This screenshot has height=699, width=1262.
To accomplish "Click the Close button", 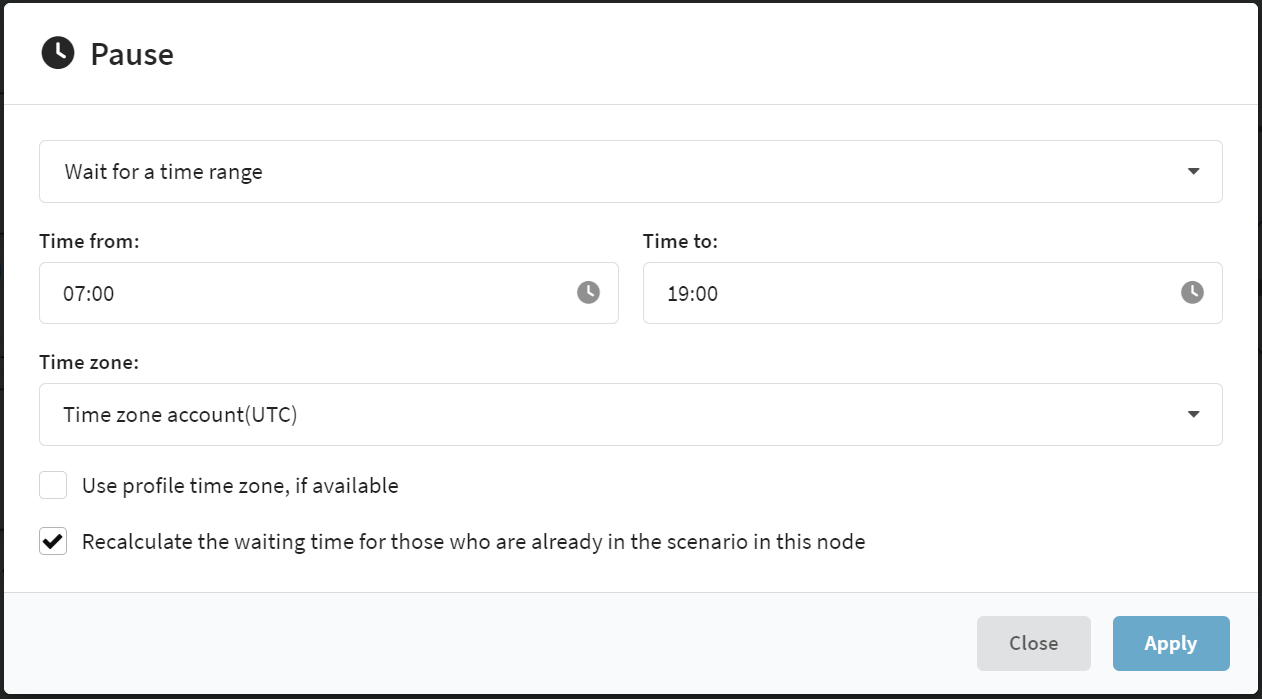I will point(1033,643).
